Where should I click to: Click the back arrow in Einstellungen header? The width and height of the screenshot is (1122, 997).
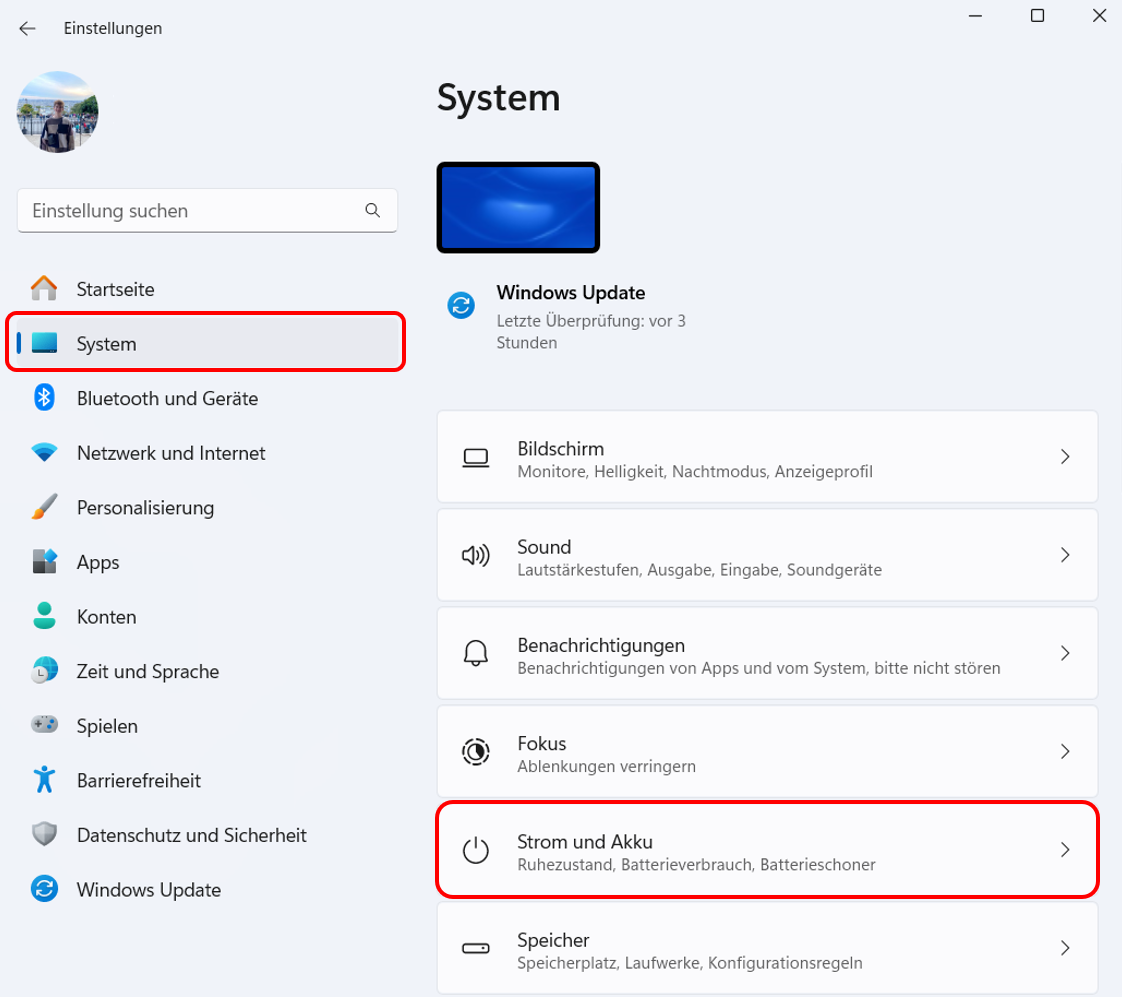pos(27,29)
